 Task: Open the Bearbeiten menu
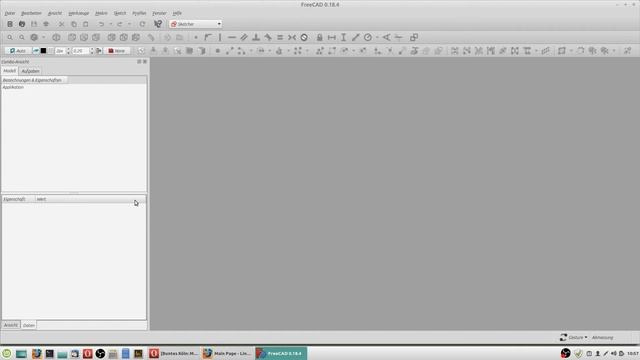31,13
